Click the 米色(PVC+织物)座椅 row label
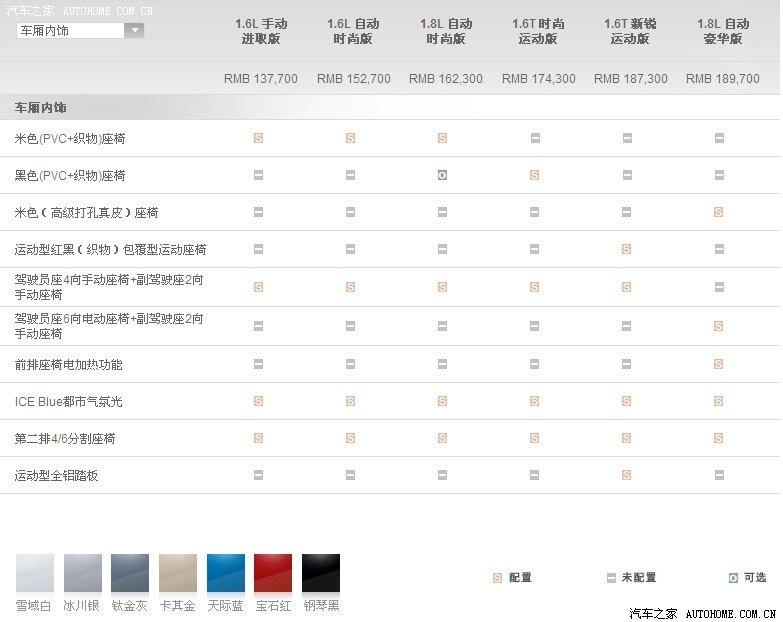The height and width of the screenshot is (622, 783). [70, 139]
